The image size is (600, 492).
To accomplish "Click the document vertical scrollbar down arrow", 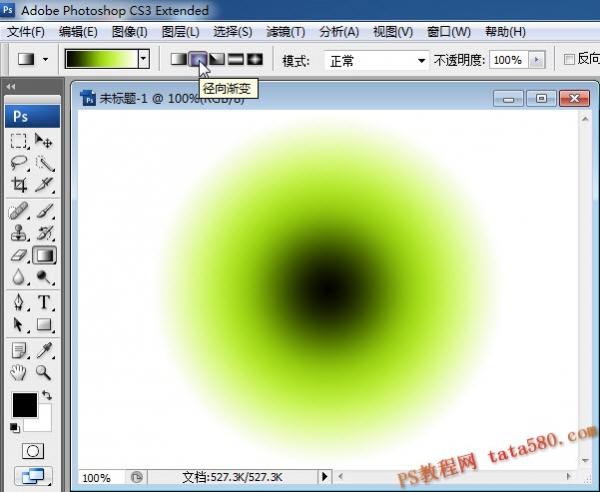I will [585, 461].
